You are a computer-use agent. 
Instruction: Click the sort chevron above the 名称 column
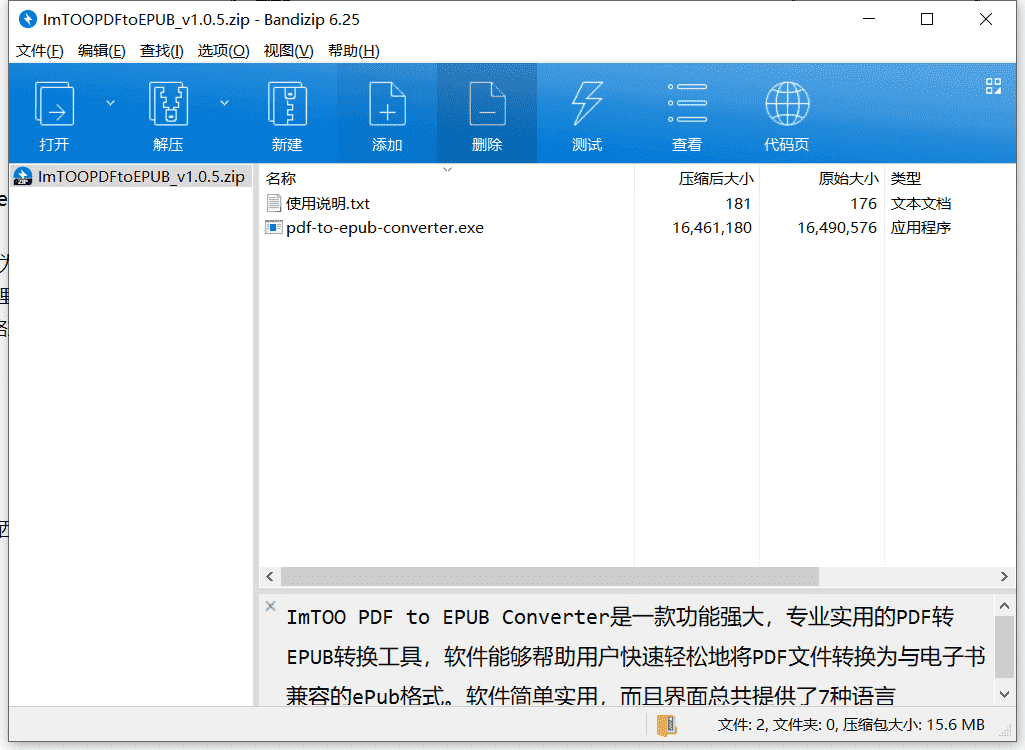[x=447, y=169]
